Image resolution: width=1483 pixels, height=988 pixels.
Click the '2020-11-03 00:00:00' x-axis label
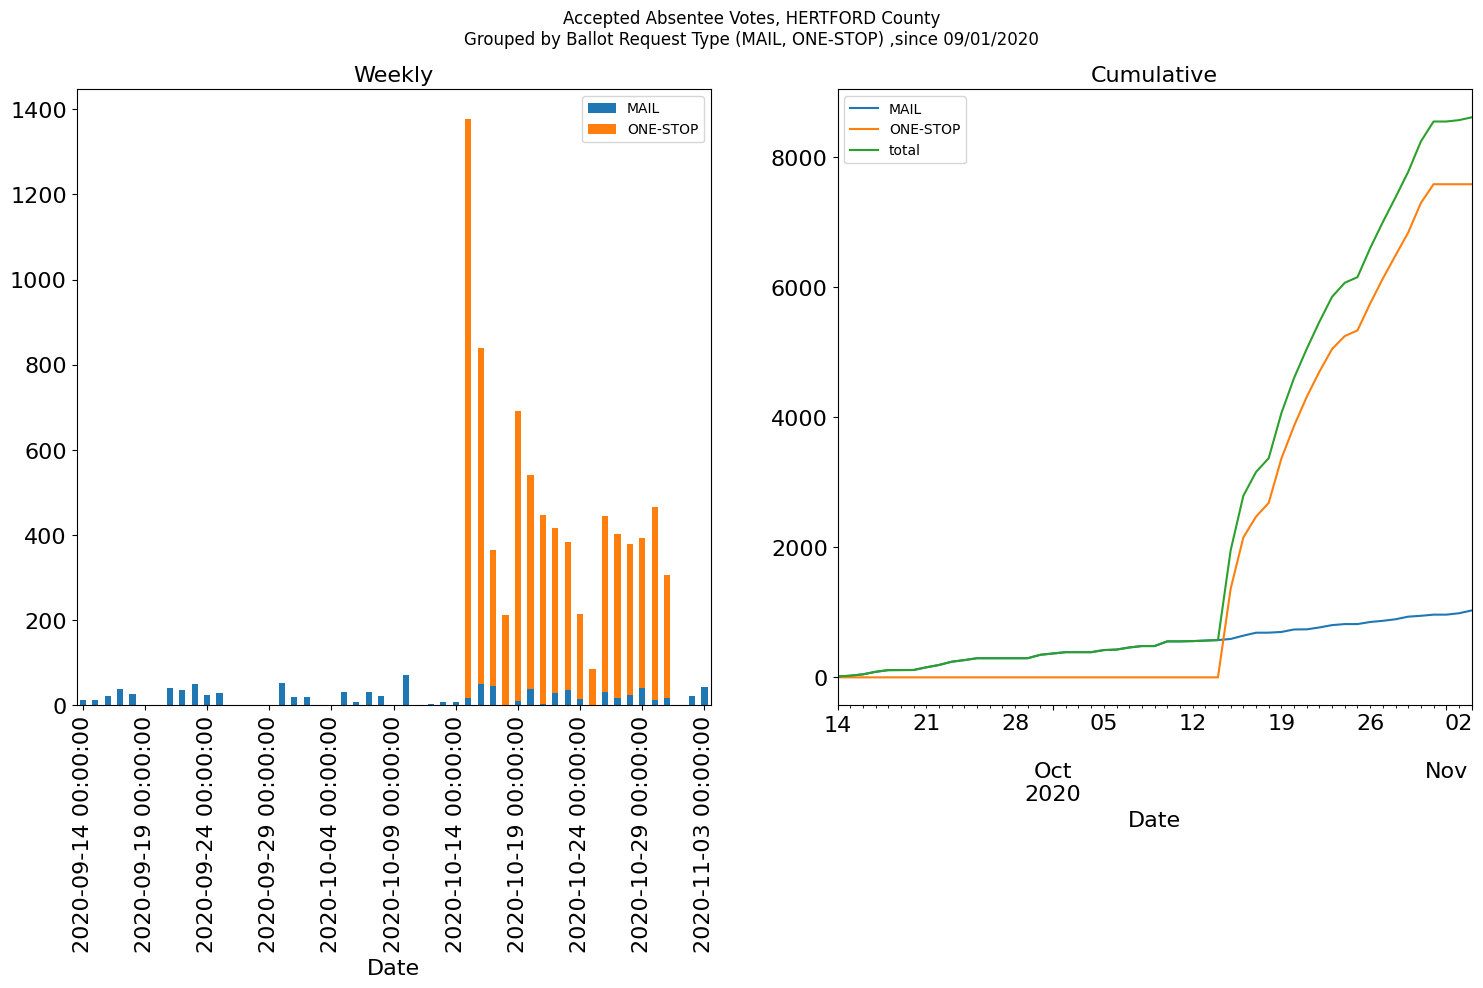703,832
